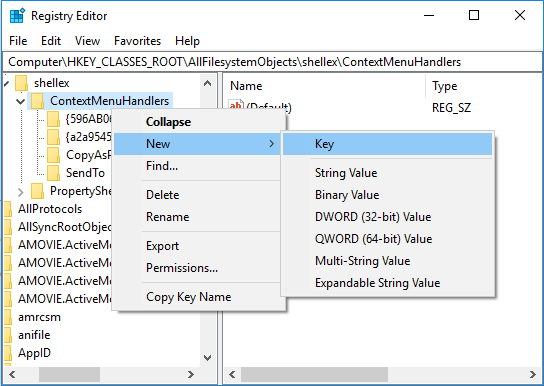Choose Export in the context menu
The image size is (544, 386).
pyautogui.click(x=196, y=246)
